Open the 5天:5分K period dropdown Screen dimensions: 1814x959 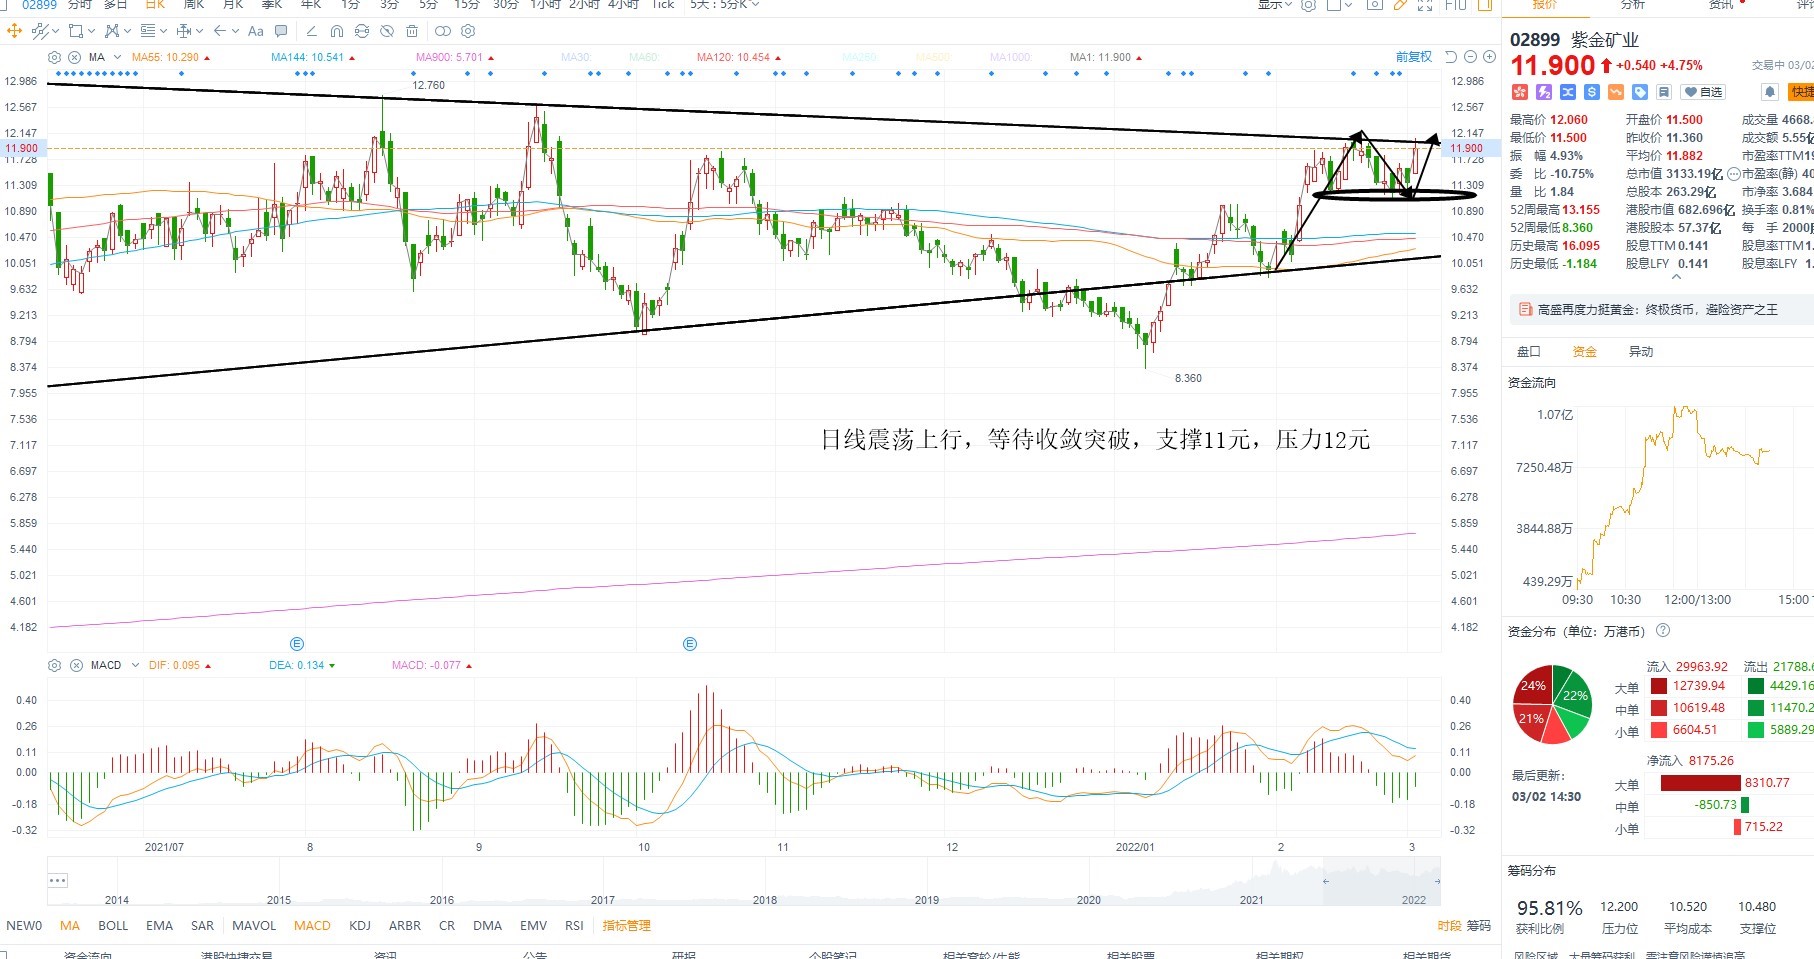724,5
